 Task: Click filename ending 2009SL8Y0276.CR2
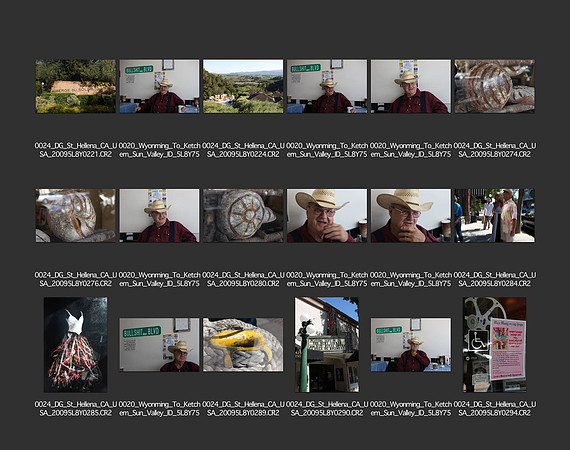pyautogui.click(x=76, y=279)
